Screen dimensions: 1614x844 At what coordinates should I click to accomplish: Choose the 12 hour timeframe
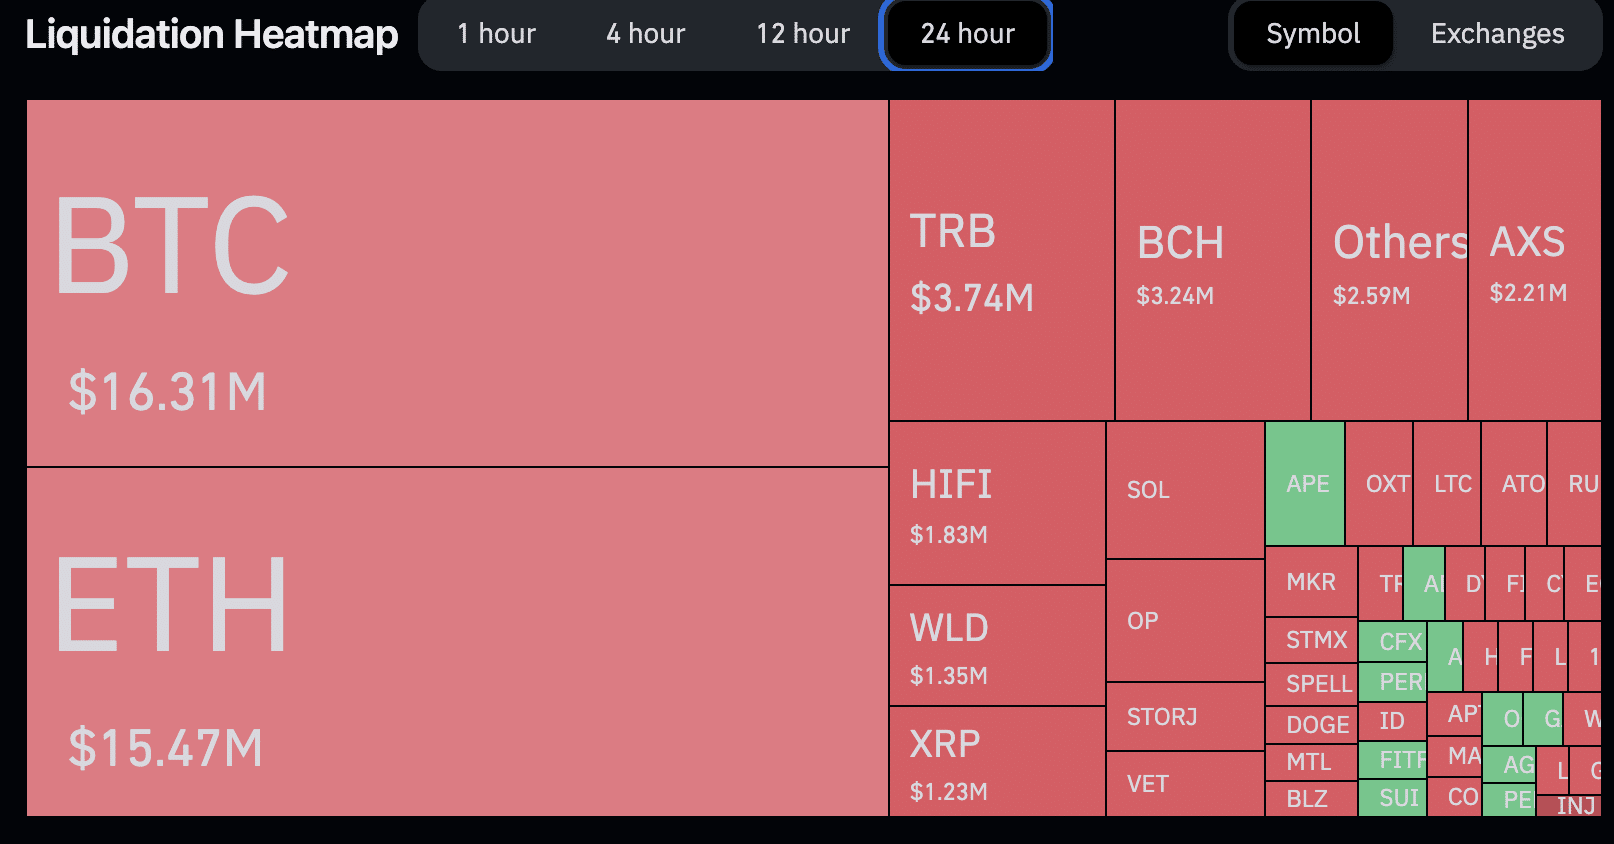803,34
